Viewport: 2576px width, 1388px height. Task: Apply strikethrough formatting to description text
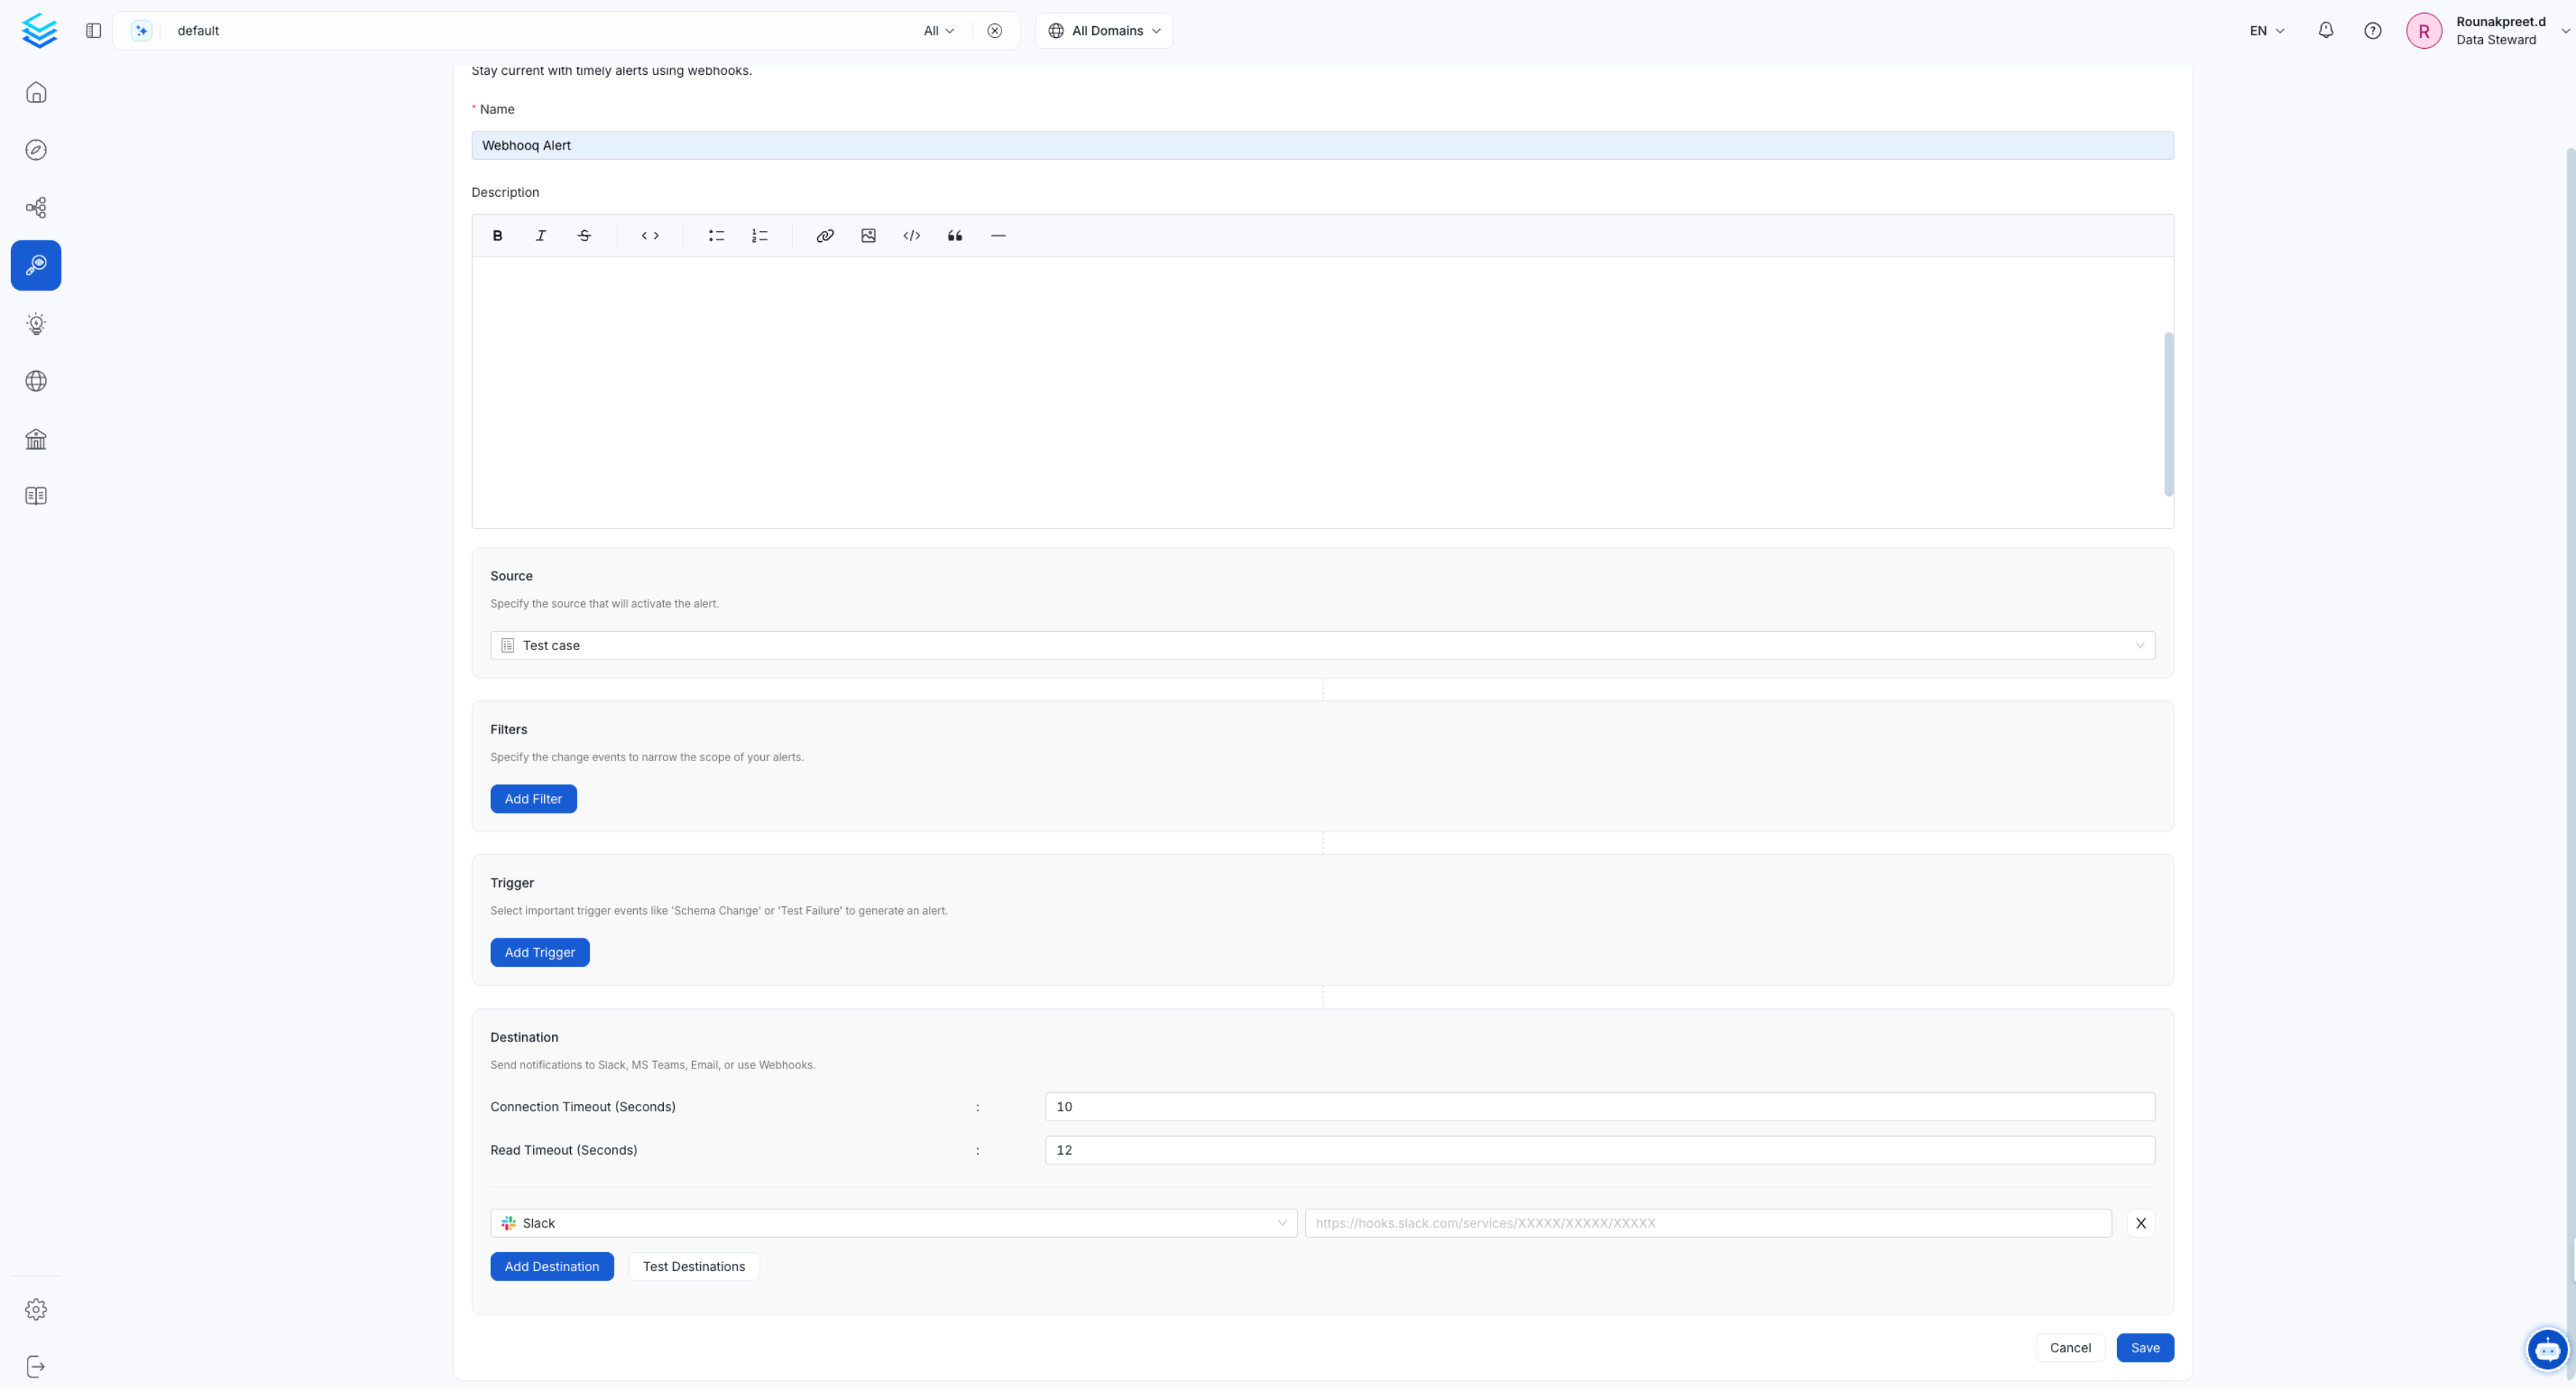(x=584, y=235)
